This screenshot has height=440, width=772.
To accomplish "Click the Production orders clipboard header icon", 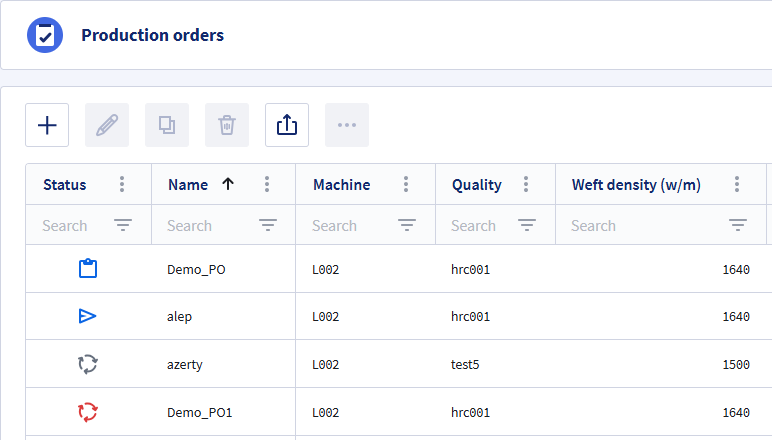I will 45,35.
